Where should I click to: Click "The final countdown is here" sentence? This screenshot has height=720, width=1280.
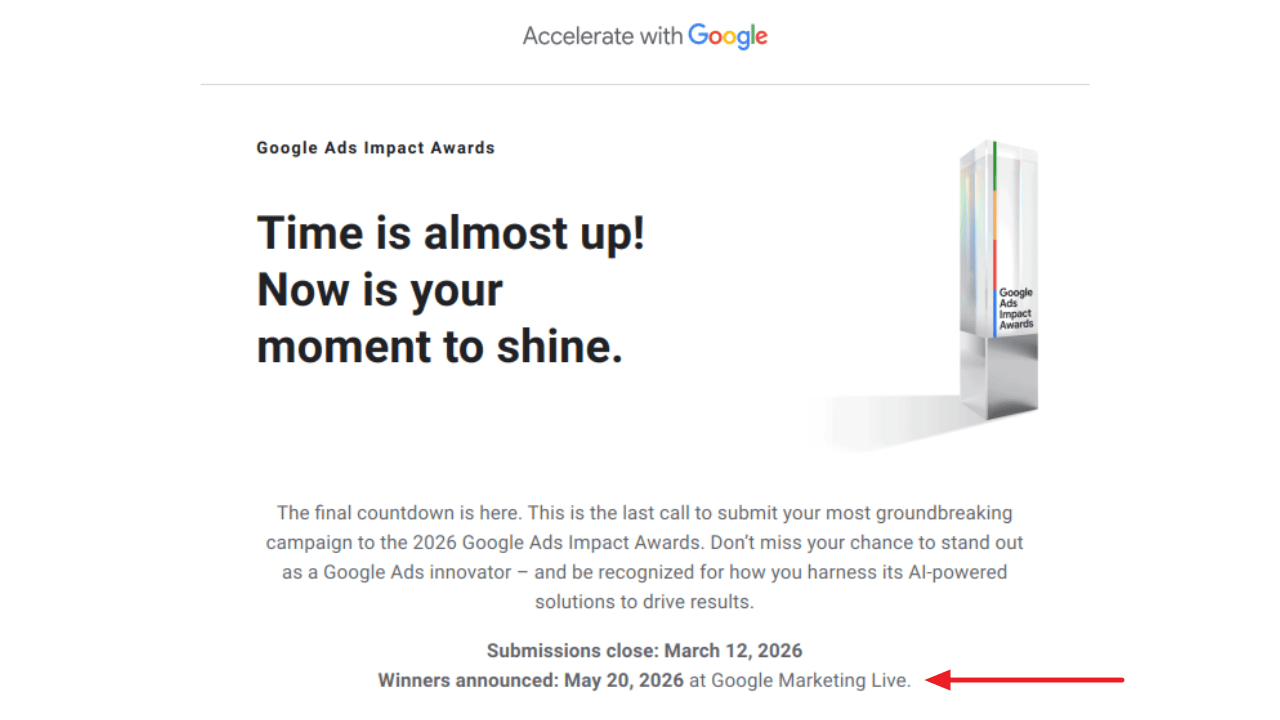[x=398, y=513]
